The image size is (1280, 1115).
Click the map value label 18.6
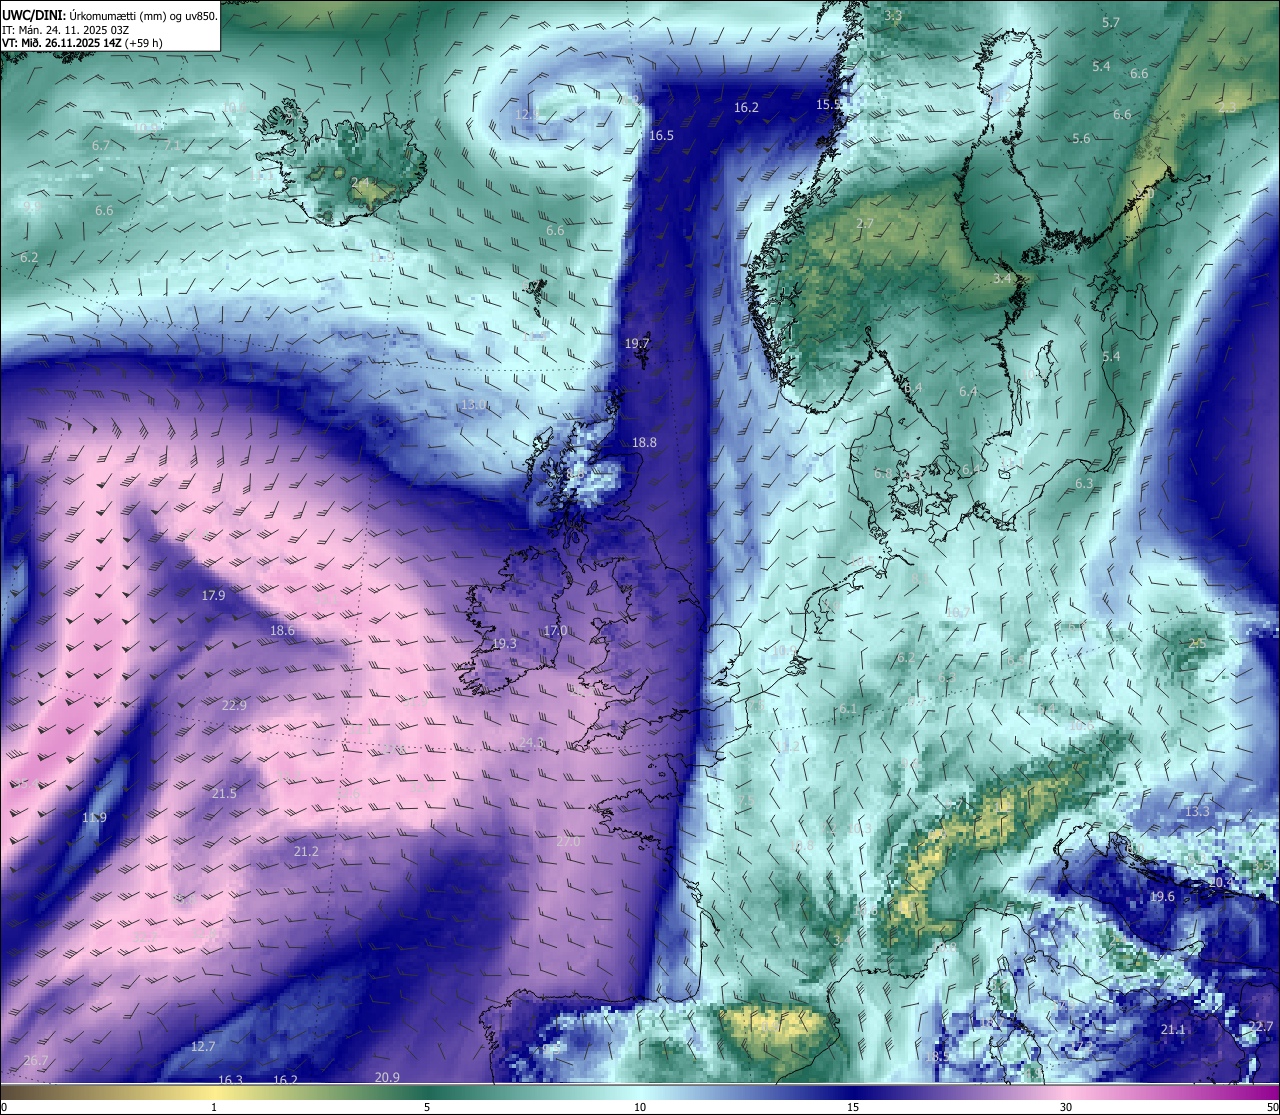pyautogui.click(x=283, y=631)
